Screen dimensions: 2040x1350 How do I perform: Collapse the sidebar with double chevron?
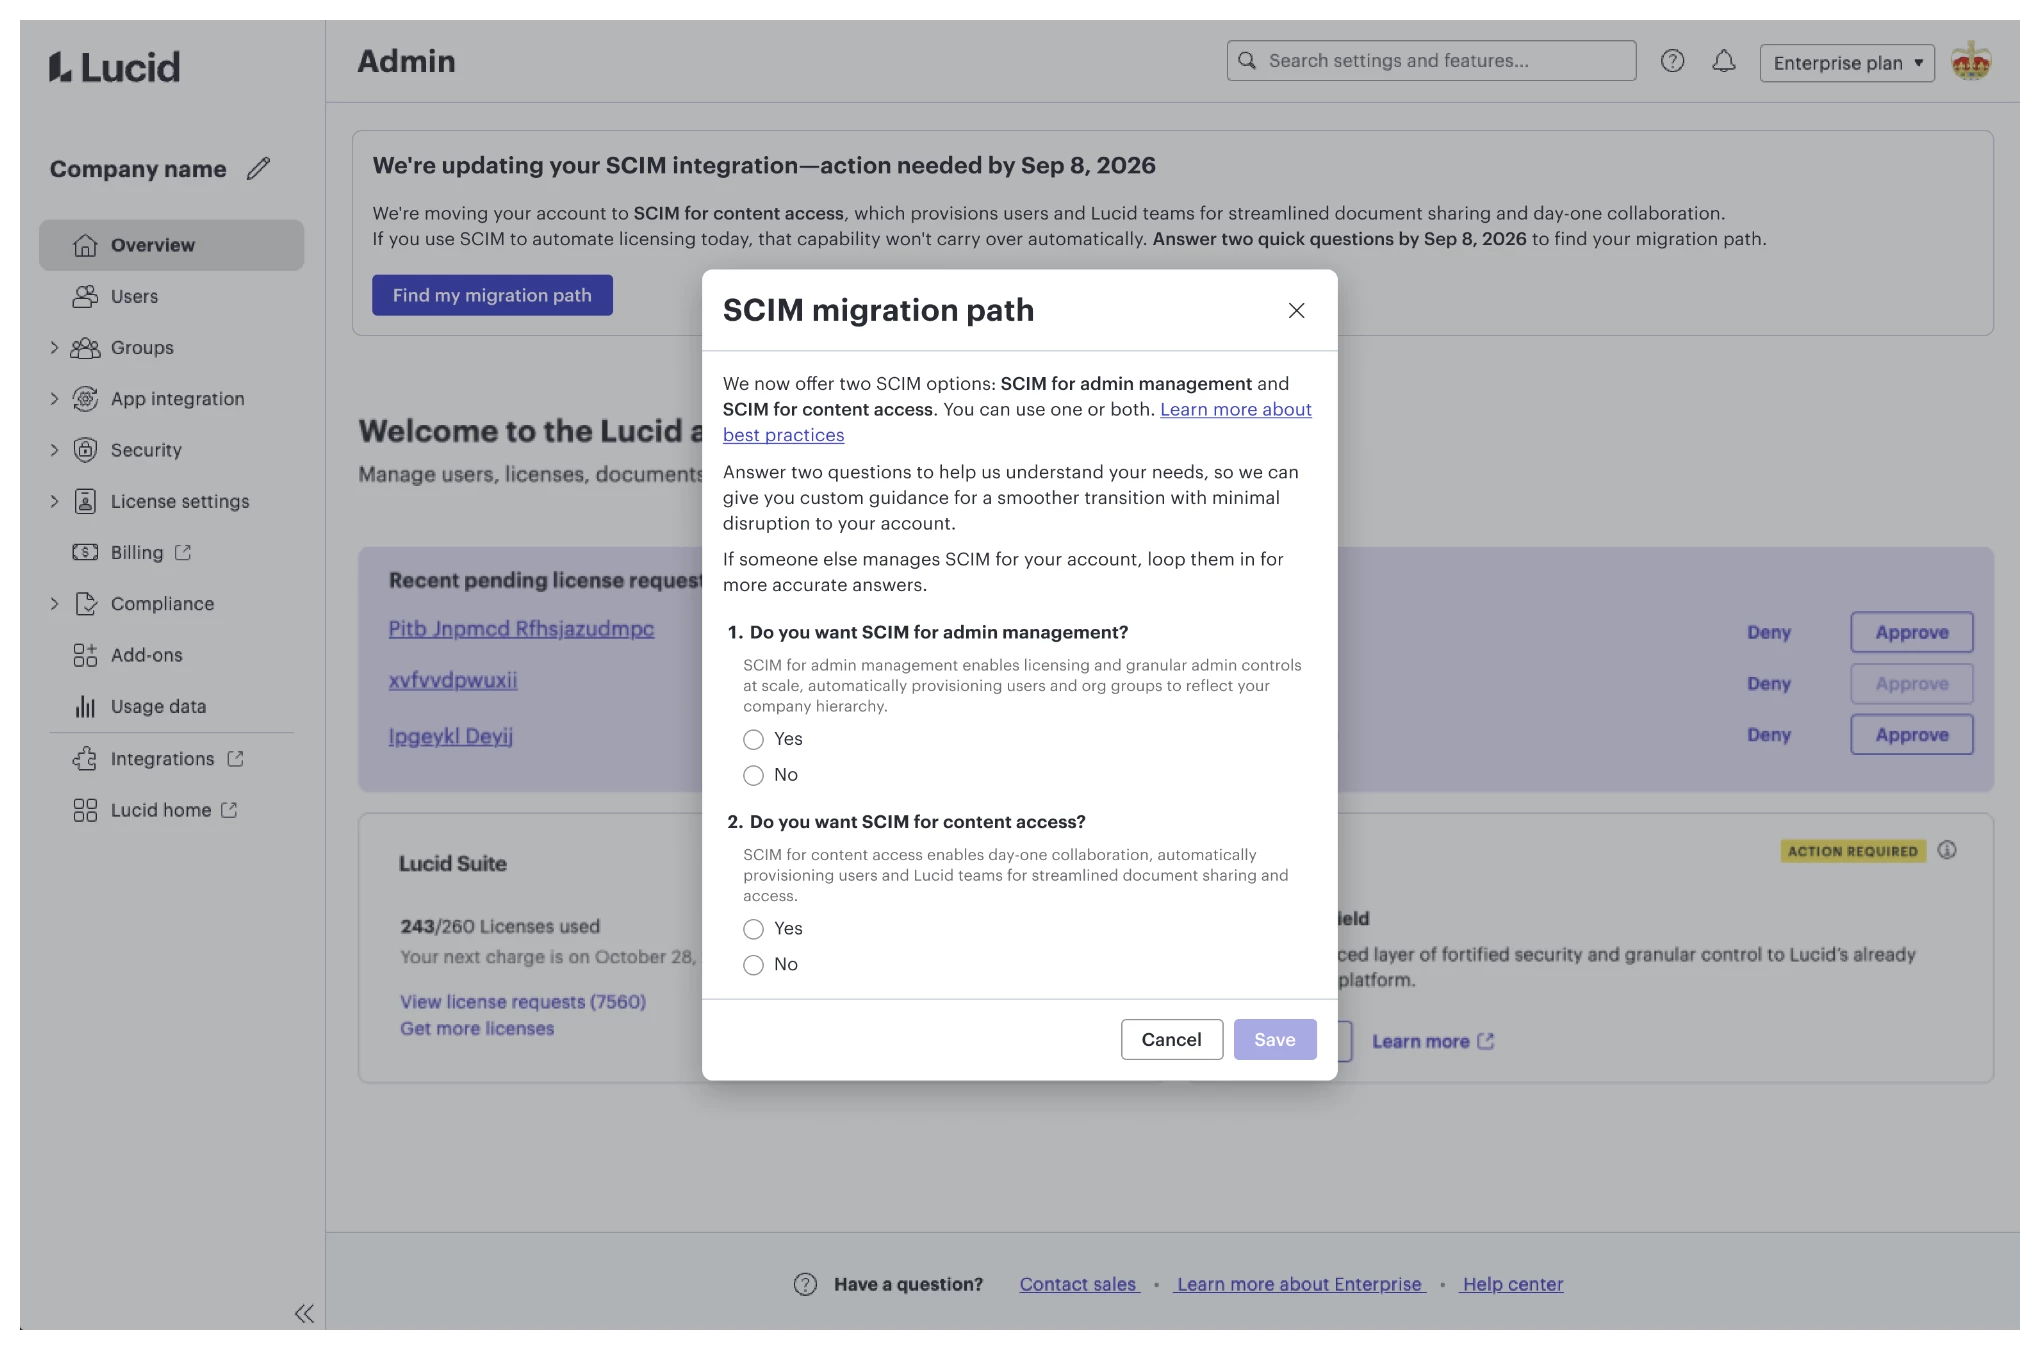[305, 1313]
